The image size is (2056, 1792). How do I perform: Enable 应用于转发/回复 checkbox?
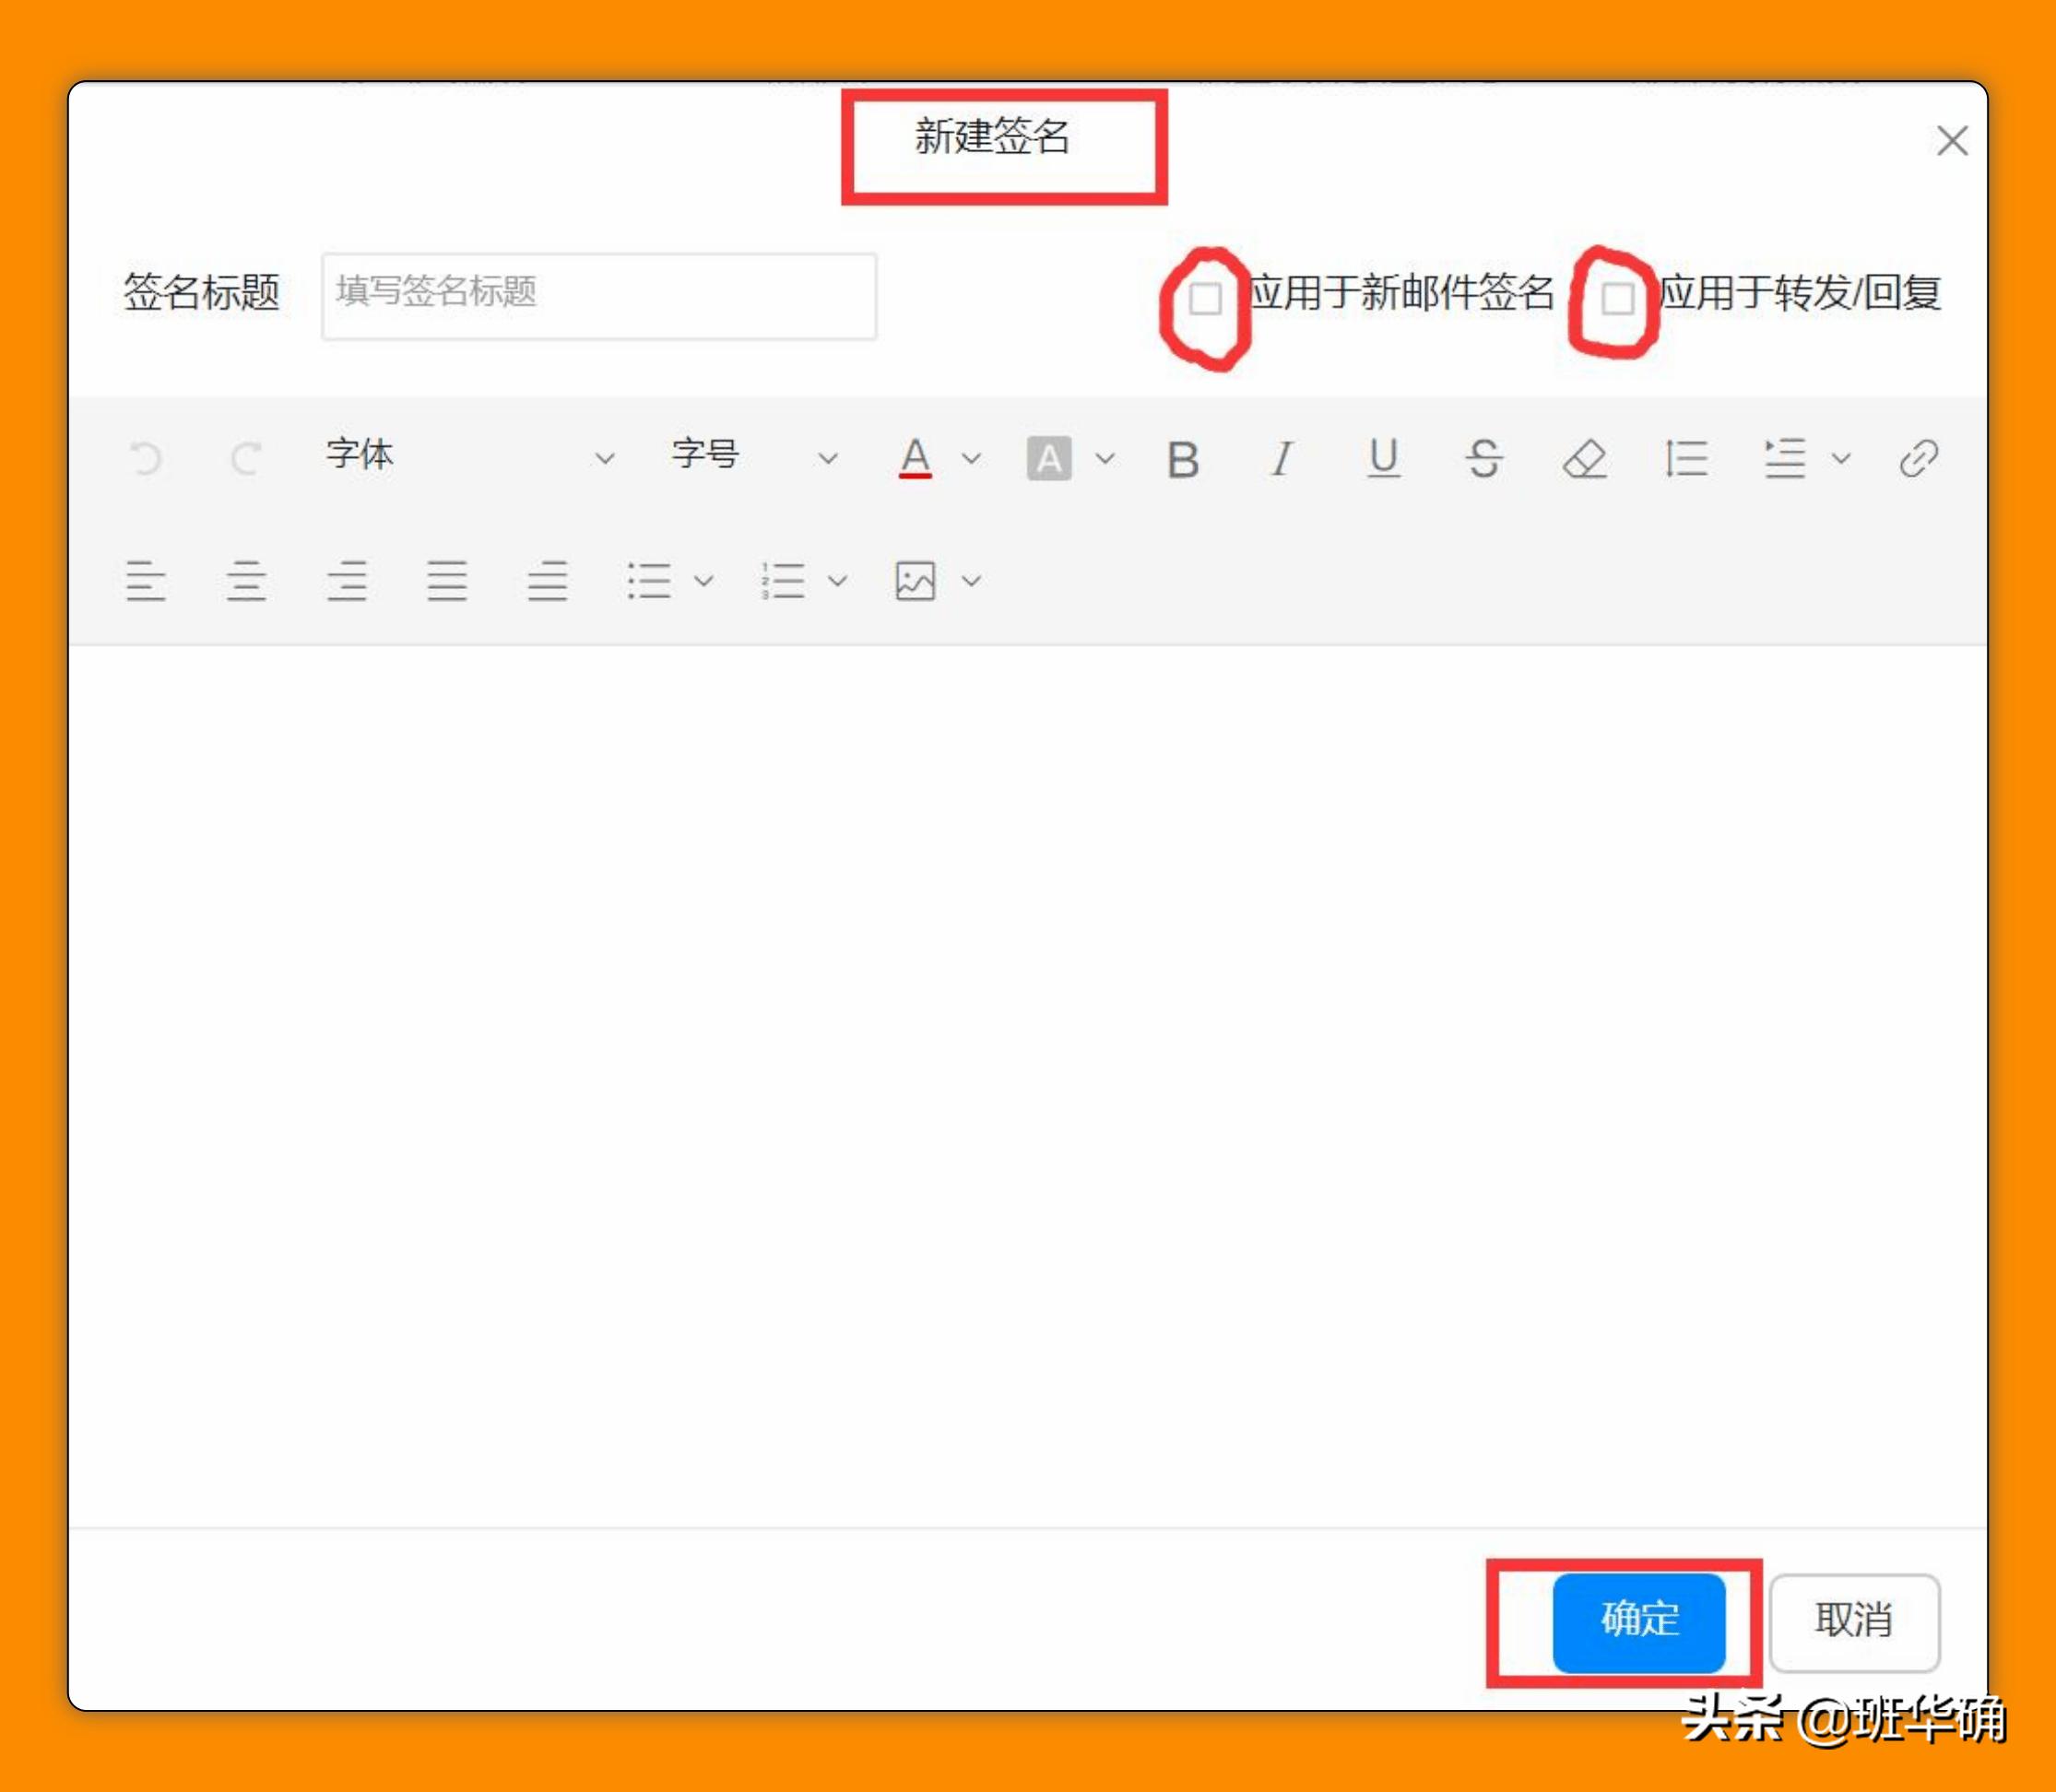click(1617, 297)
